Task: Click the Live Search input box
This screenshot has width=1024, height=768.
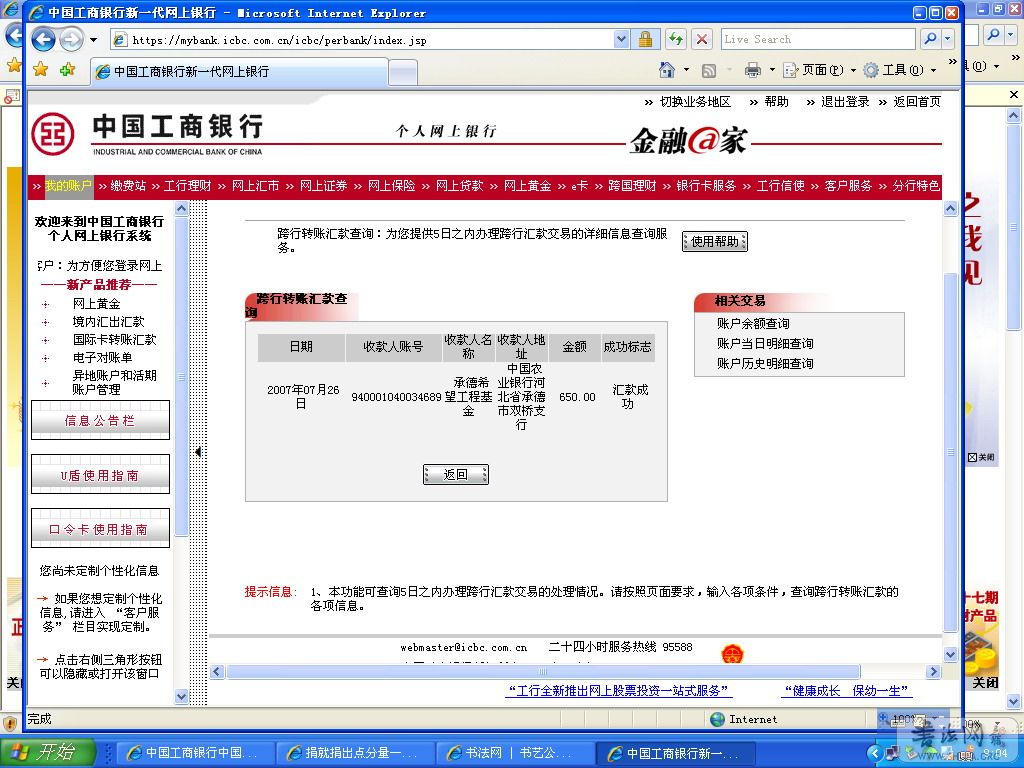Action: pyautogui.click(x=818, y=39)
